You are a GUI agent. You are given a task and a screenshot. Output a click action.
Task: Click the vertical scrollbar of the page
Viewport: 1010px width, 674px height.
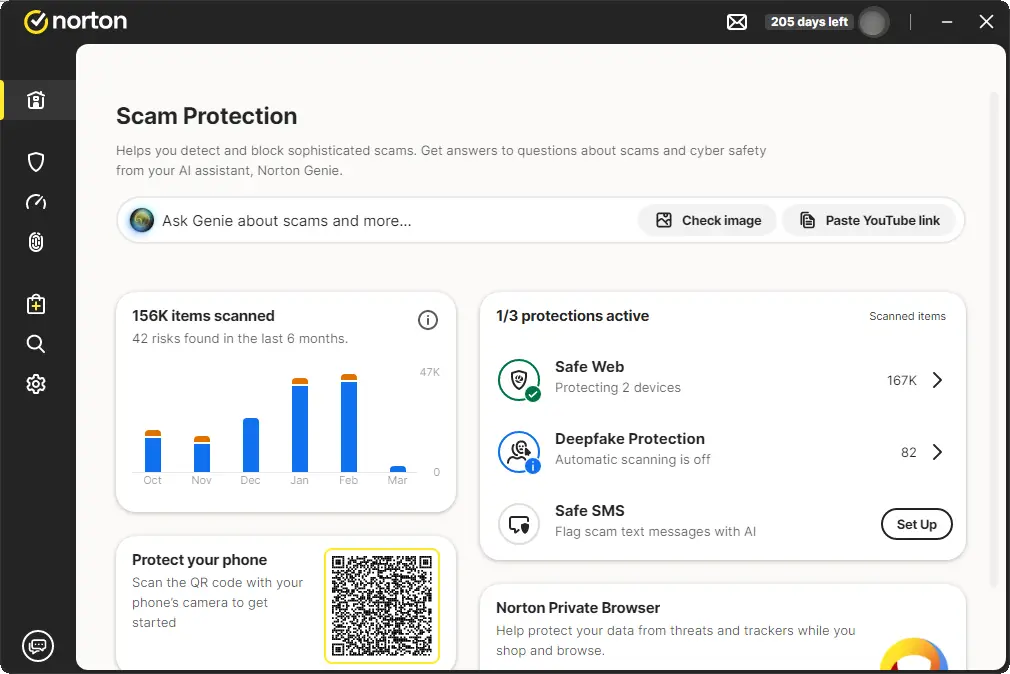pyautogui.click(x=994, y=342)
